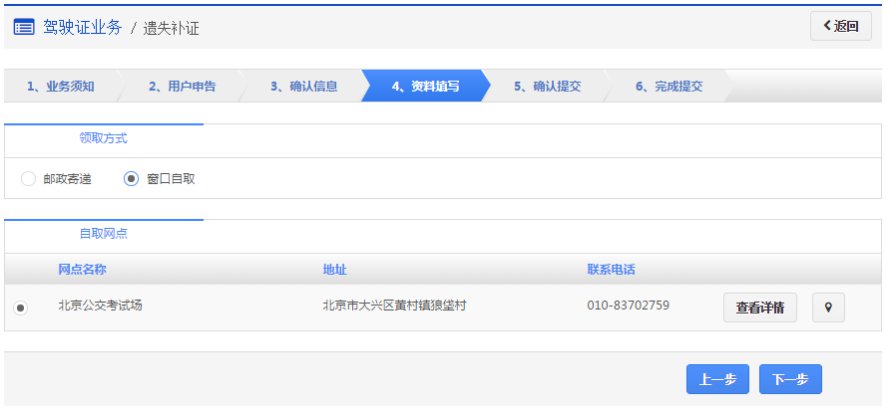Click the 自取网点 section heading
The width and height of the screenshot is (887, 413).
(103, 234)
